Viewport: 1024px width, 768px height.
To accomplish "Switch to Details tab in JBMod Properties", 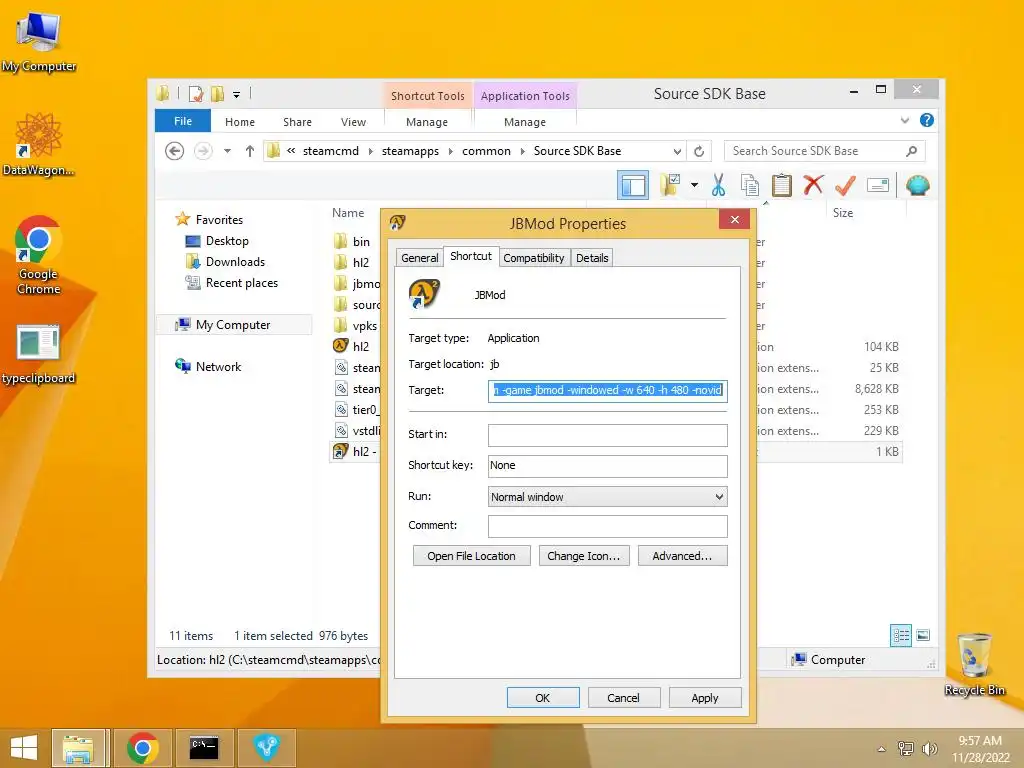I will coord(592,258).
